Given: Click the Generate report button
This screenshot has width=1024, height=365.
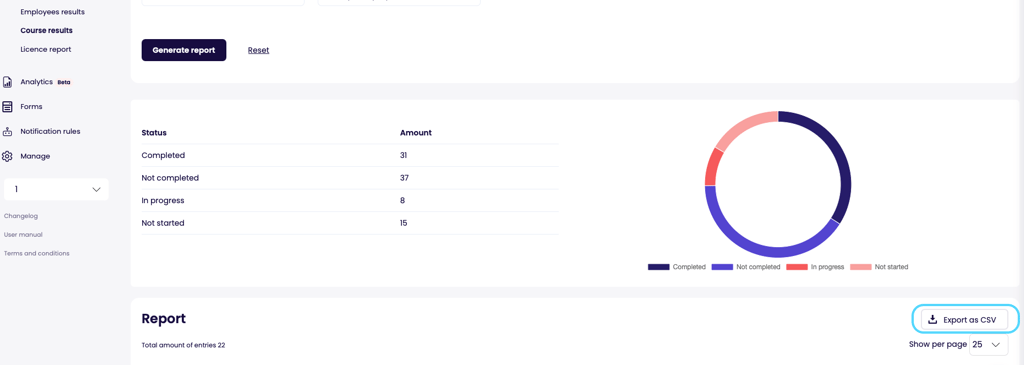Looking at the screenshot, I should (184, 50).
